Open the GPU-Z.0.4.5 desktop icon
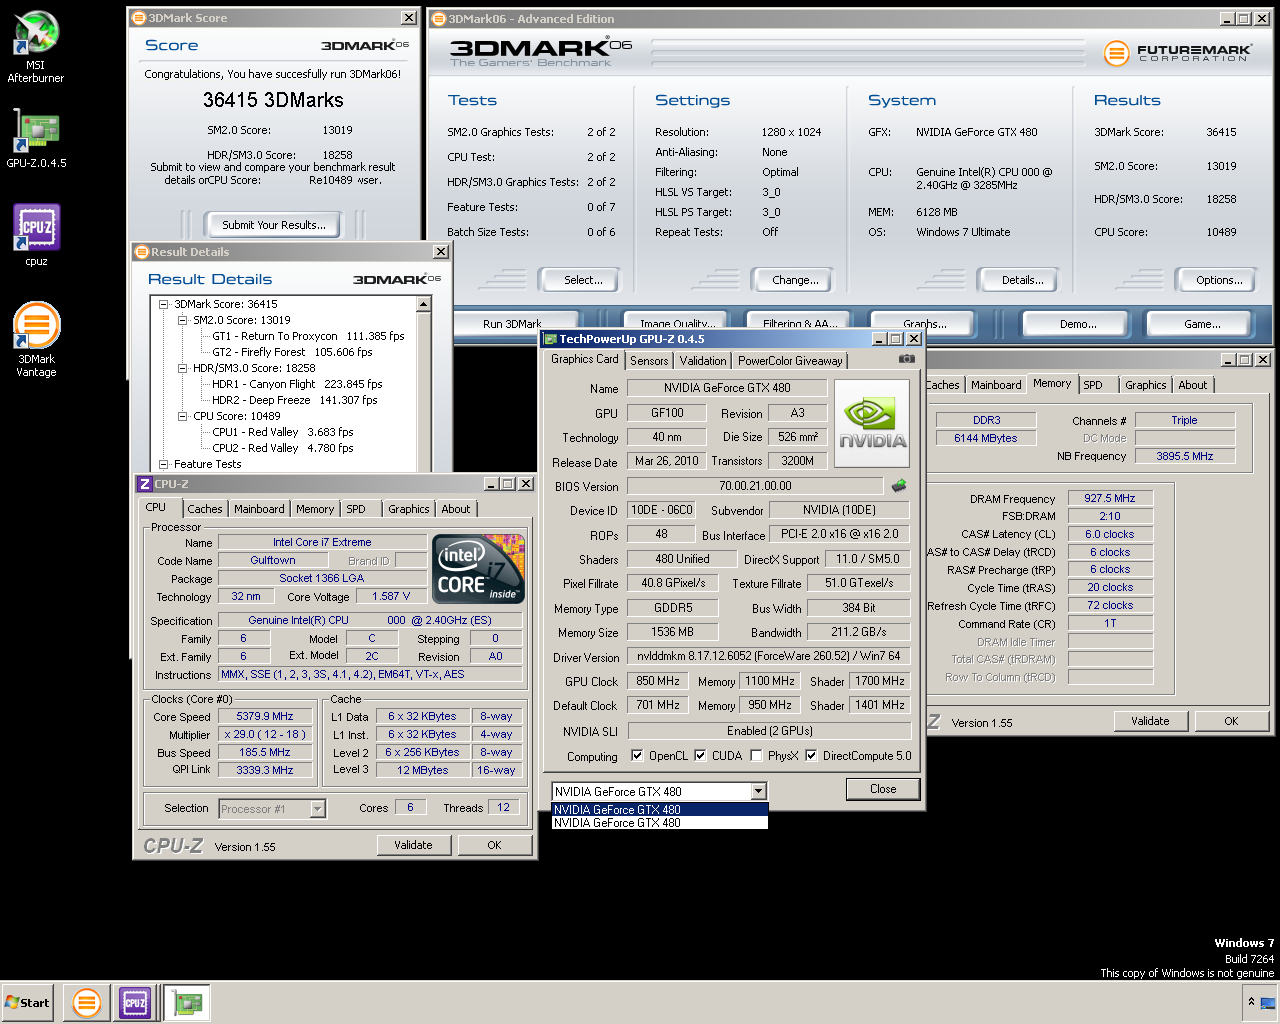This screenshot has width=1280, height=1024. [x=36, y=136]
